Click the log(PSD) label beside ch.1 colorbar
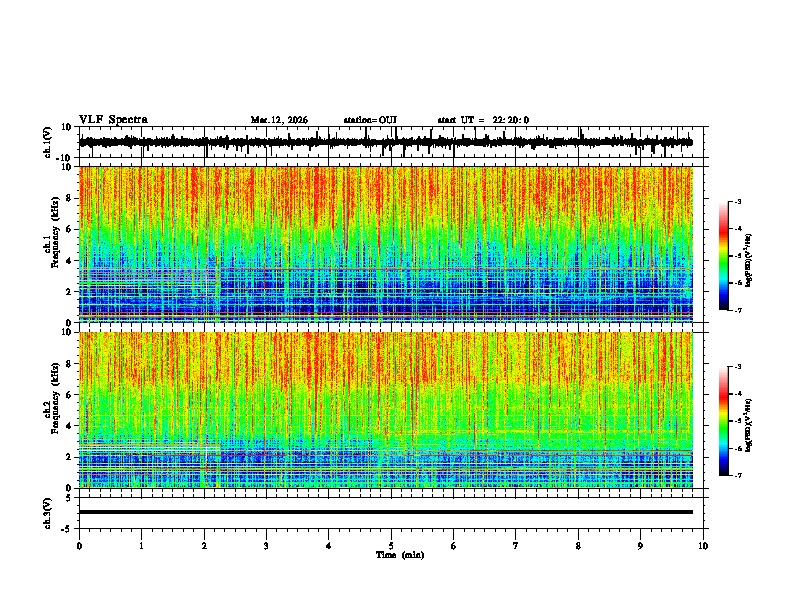 [749, 260]
